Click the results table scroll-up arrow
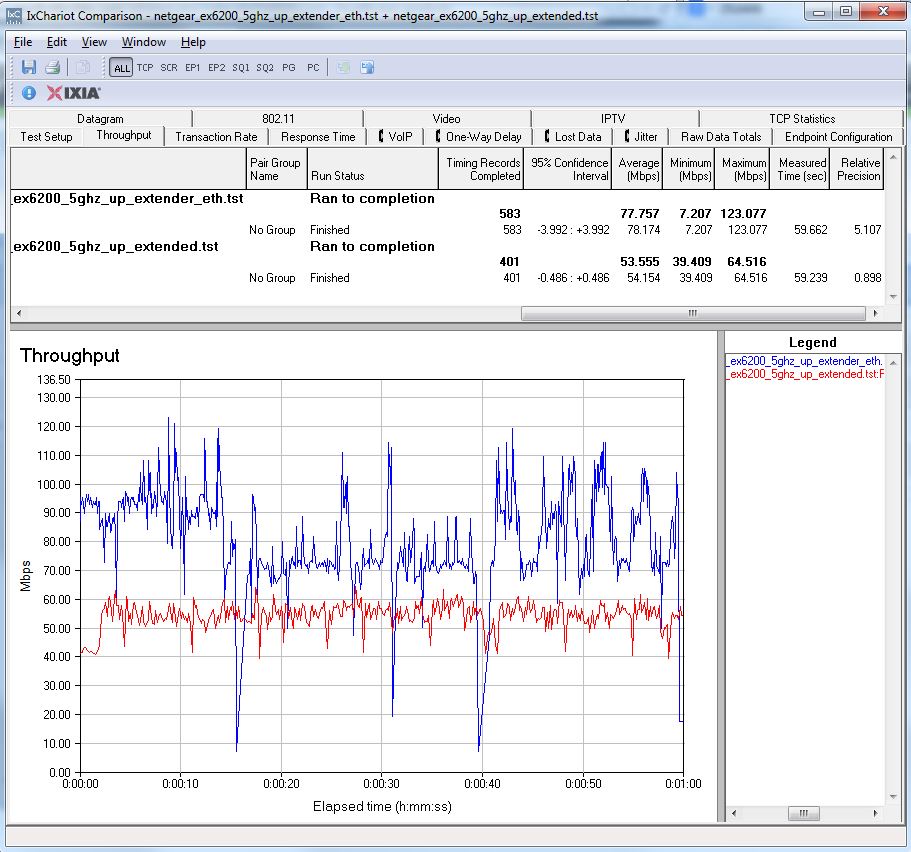The width and height of the screenshot is (911, 852). tap(893, 156)
